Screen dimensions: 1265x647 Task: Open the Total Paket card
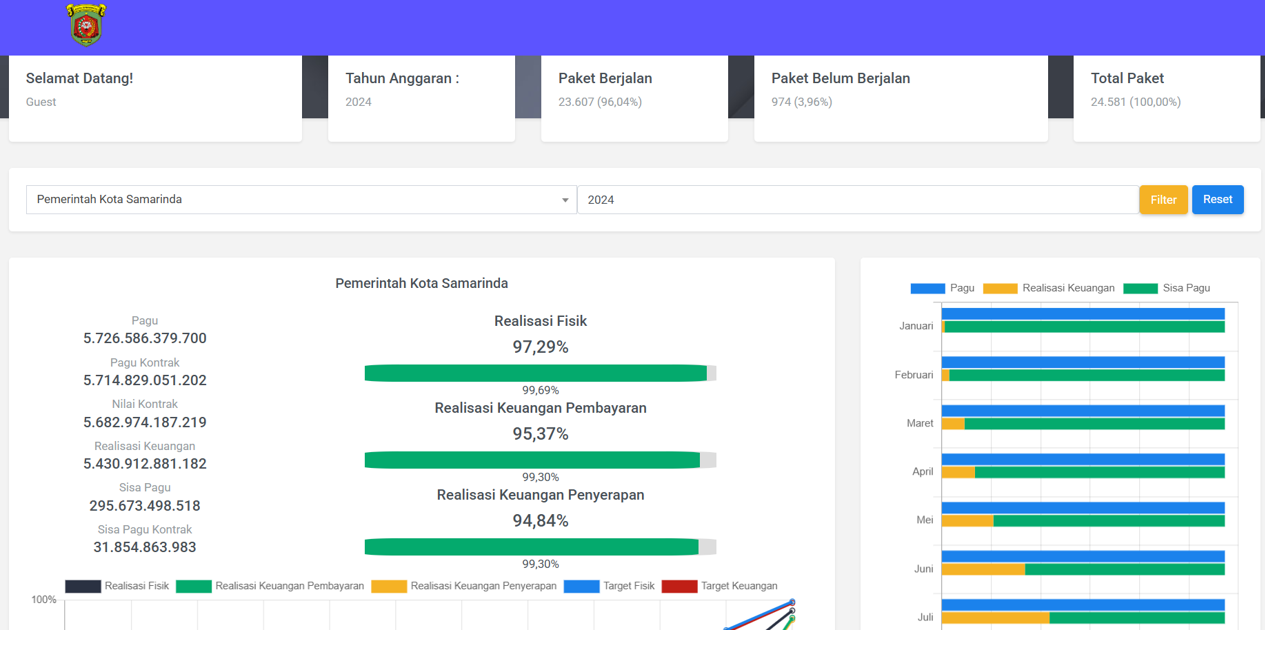[1167, 98]
